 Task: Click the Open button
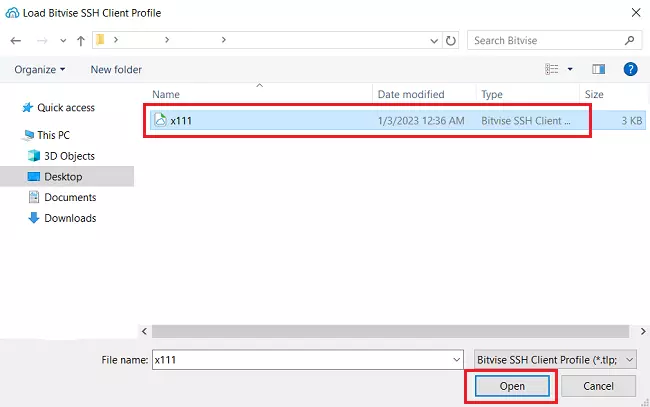tap(512, 386)
